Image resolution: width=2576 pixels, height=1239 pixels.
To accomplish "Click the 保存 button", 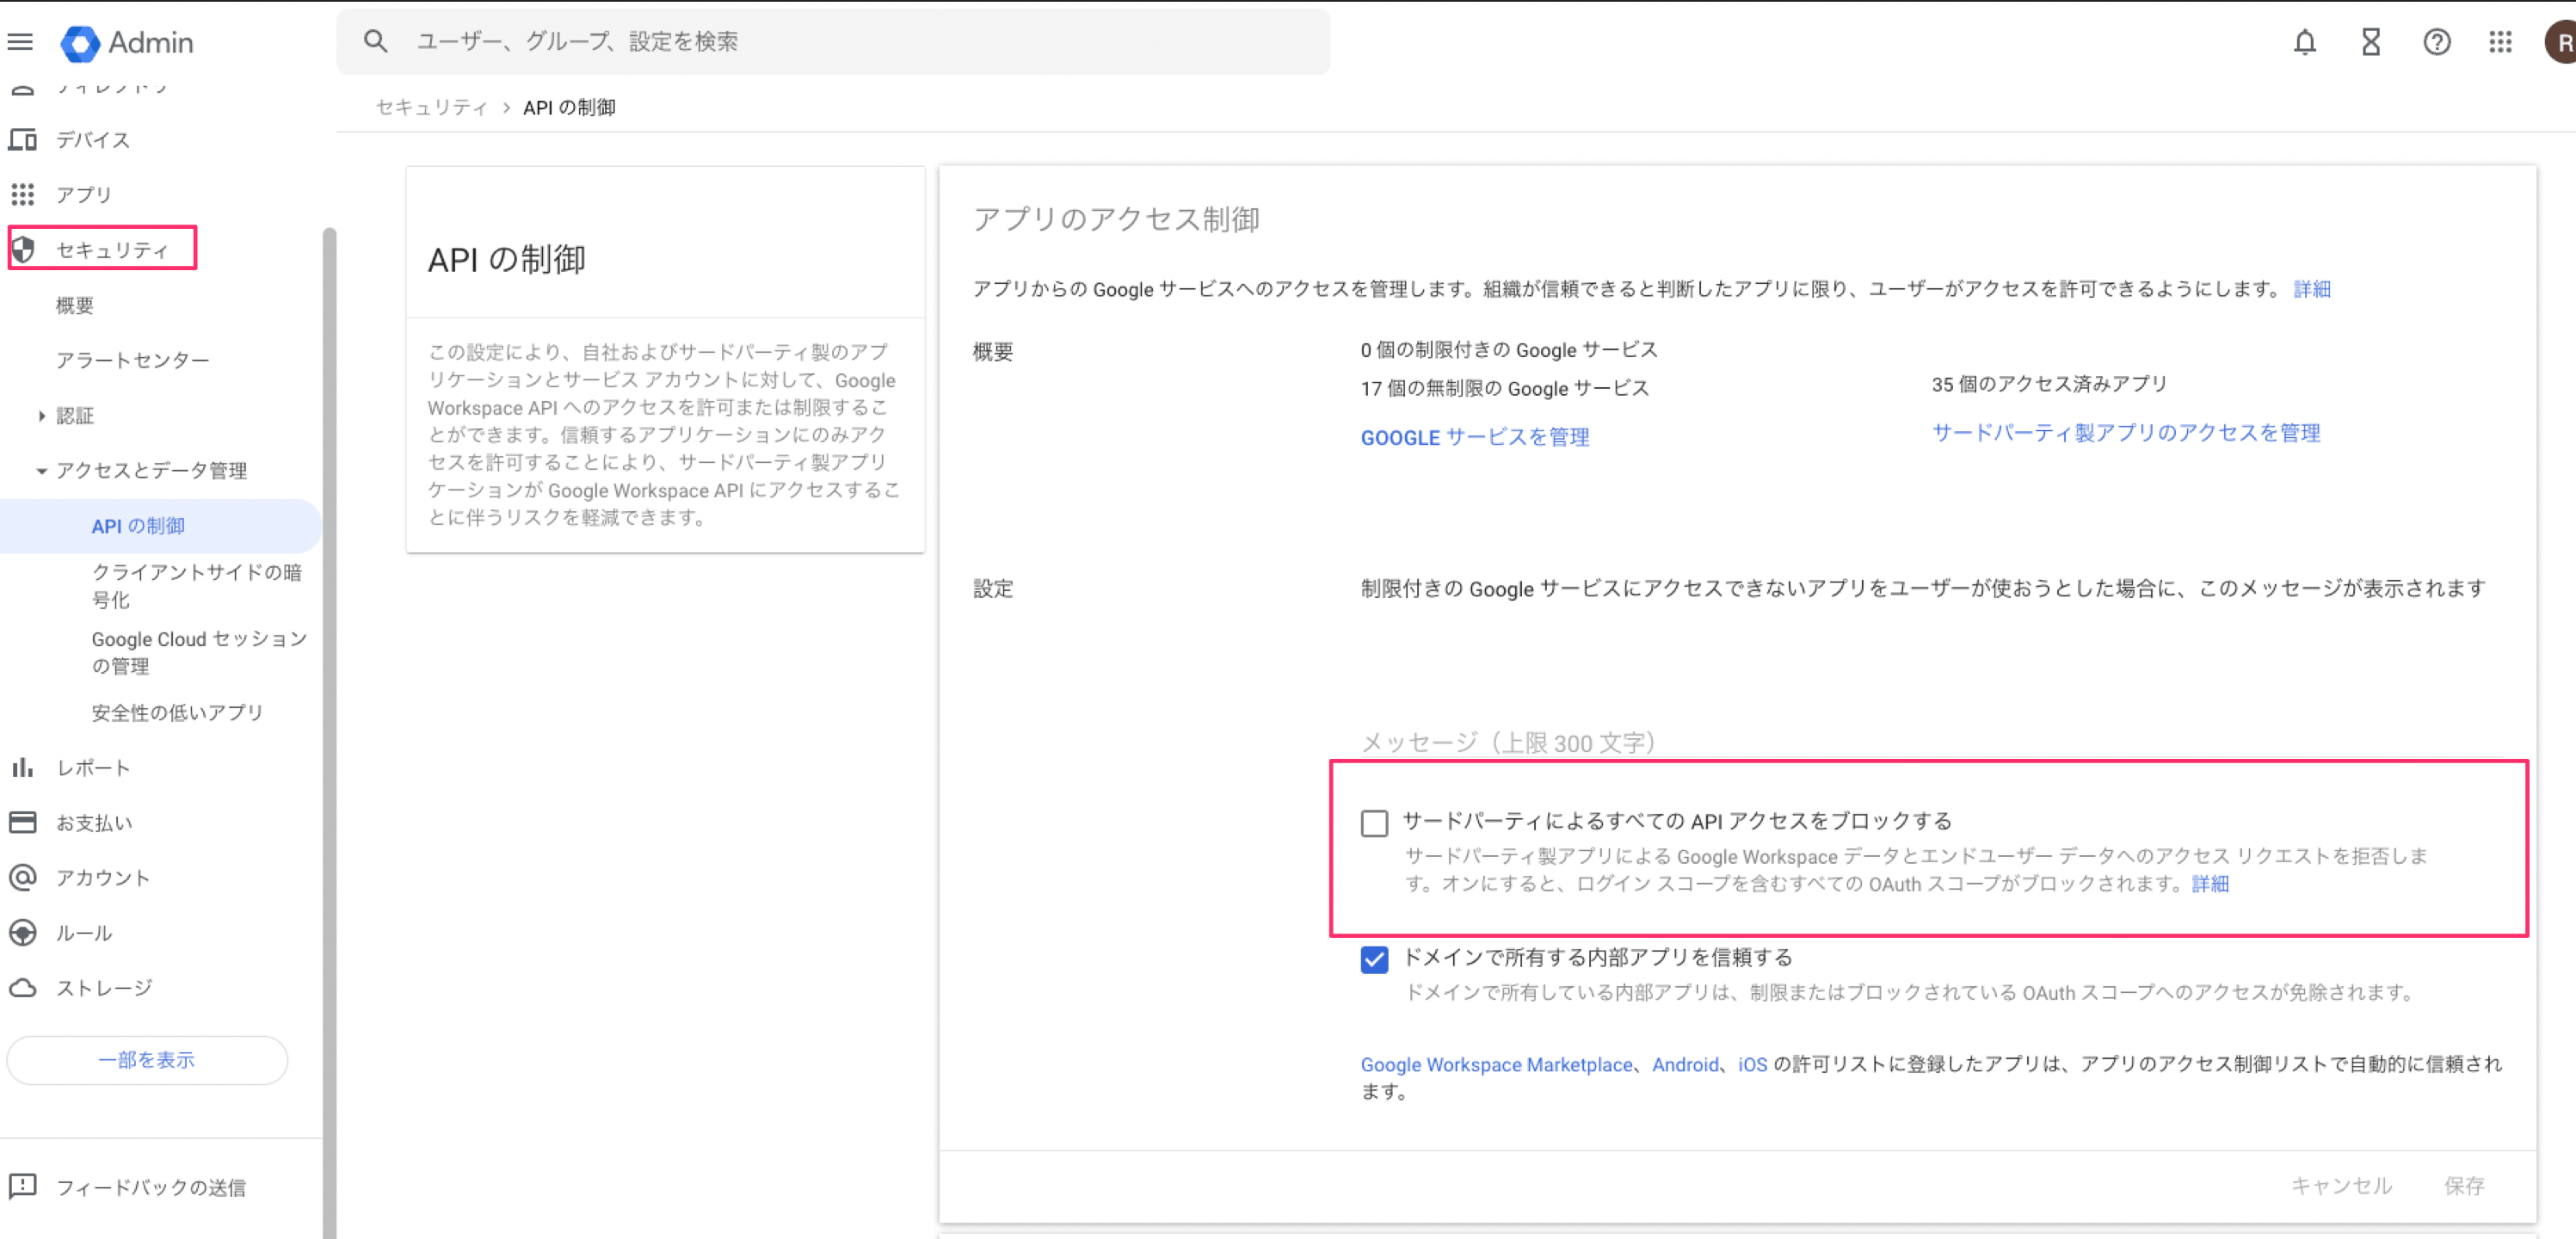I will tap(2464, 1185).
